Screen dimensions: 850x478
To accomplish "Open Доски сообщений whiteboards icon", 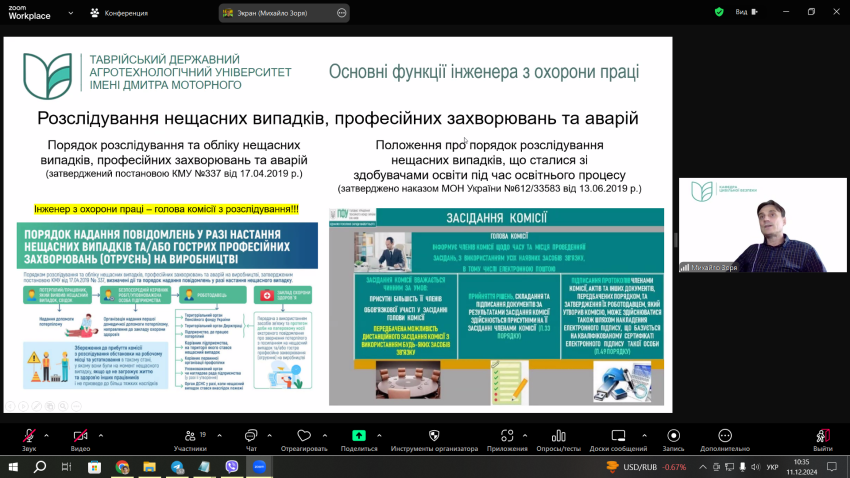I will coord(619,436).
